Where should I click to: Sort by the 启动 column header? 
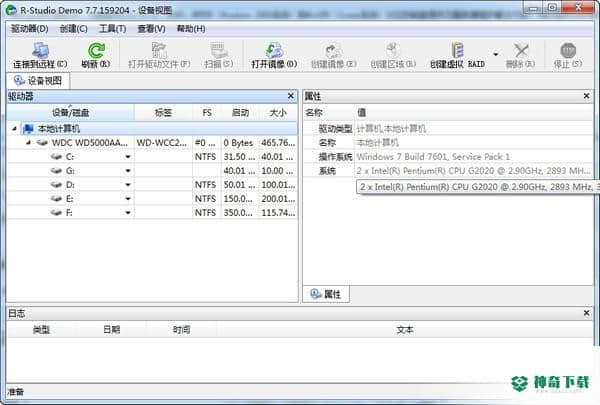(x=240, y=113)
